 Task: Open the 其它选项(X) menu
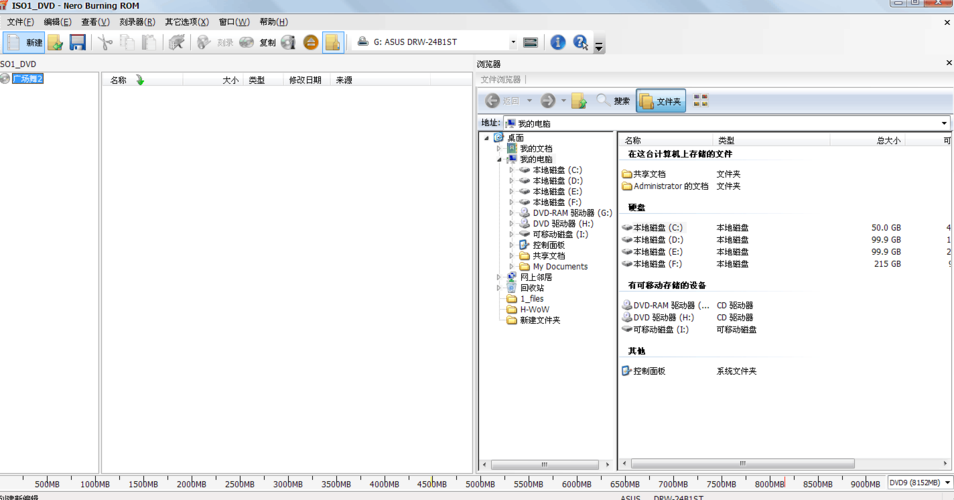click(x=187, y=21)
